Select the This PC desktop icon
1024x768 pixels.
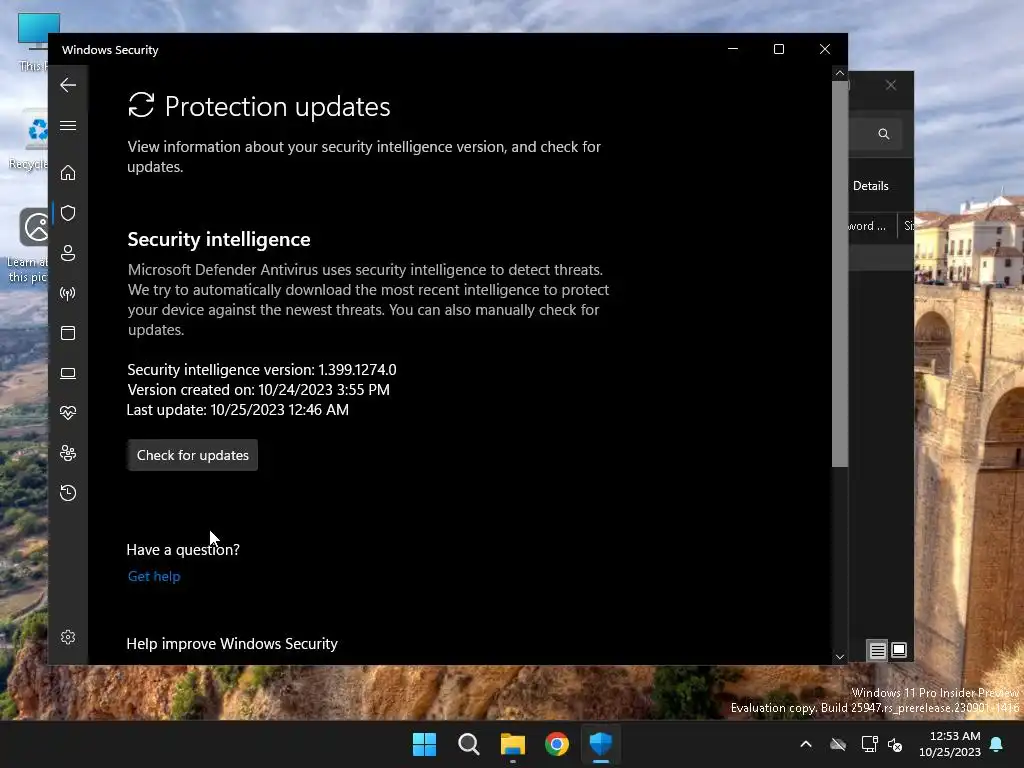point(33,40)
